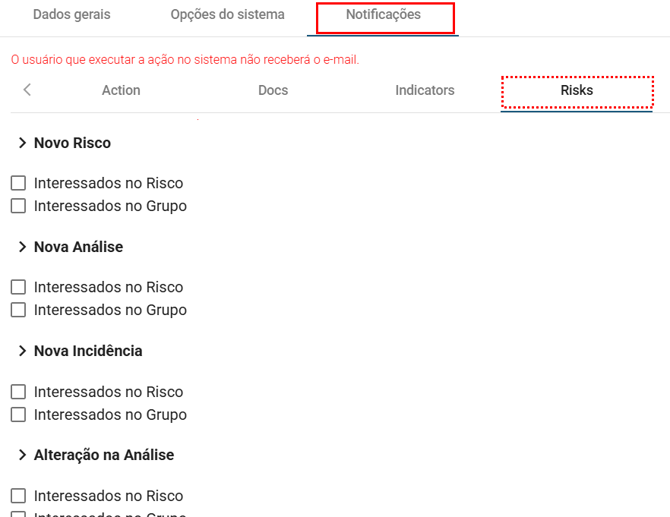
Task: Check Interessados no Grupo under Nova Análise
Action: pyautogui.click(x=18, y=310)
